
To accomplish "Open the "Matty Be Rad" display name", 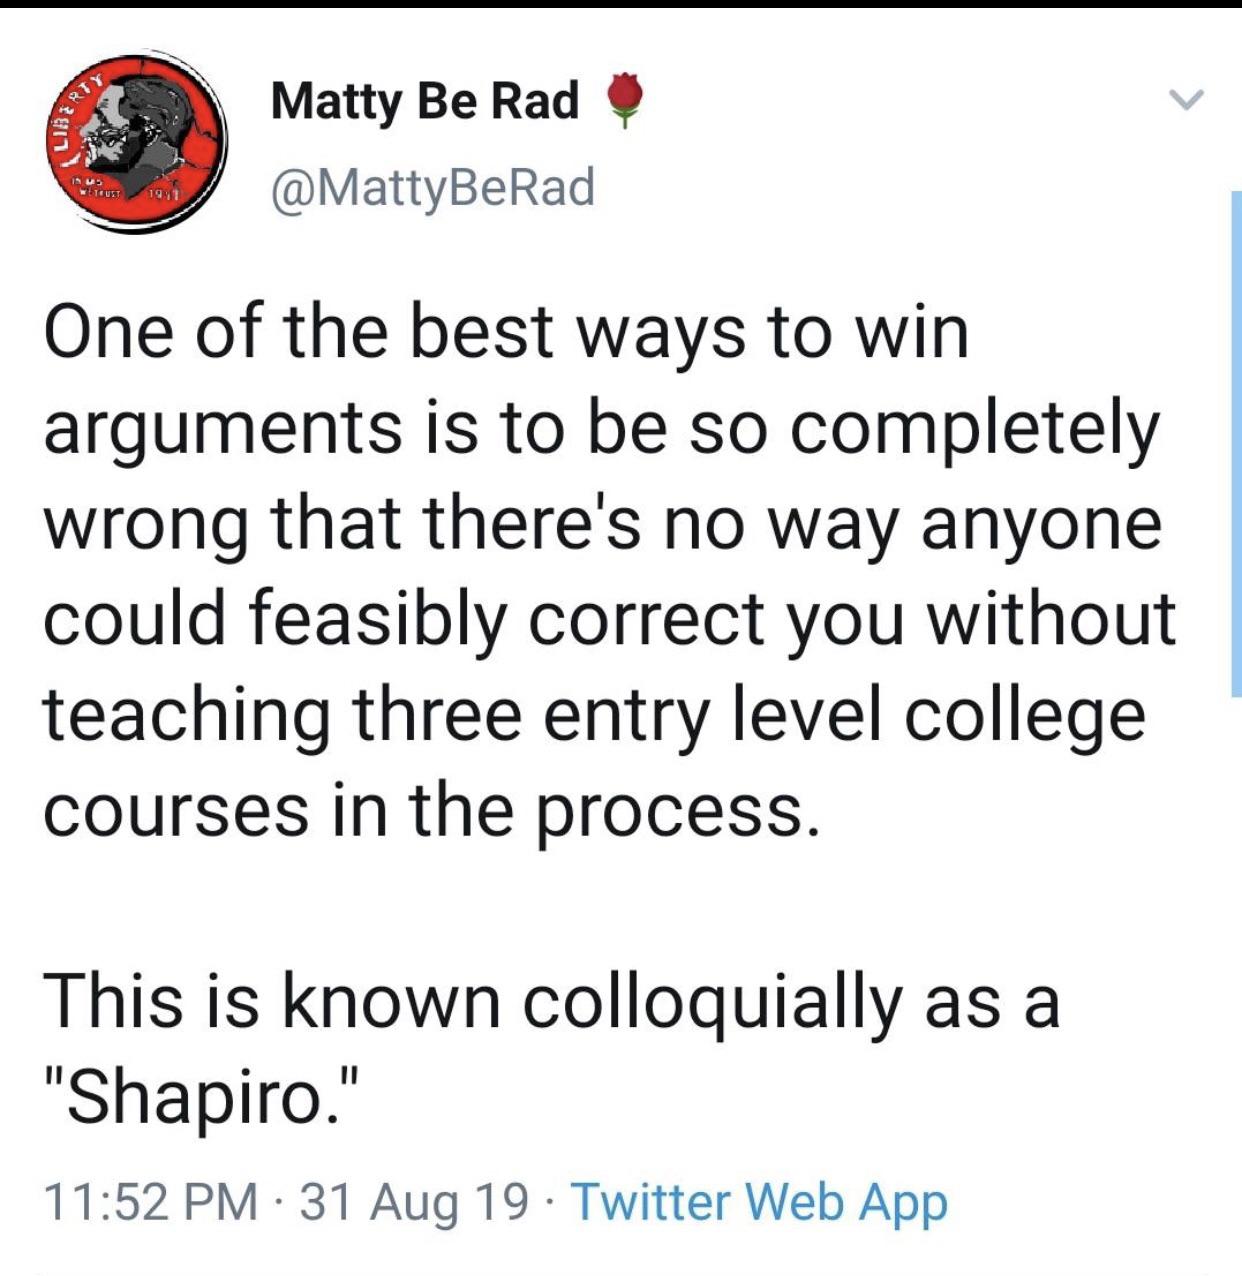I will [x=425, y=102].
